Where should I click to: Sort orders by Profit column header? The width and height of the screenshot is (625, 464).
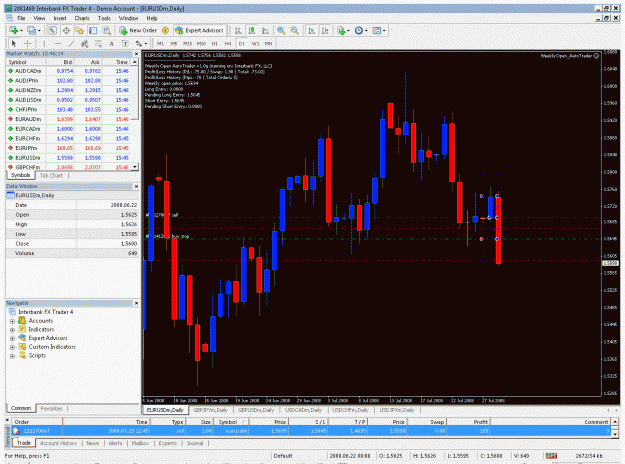468,422
